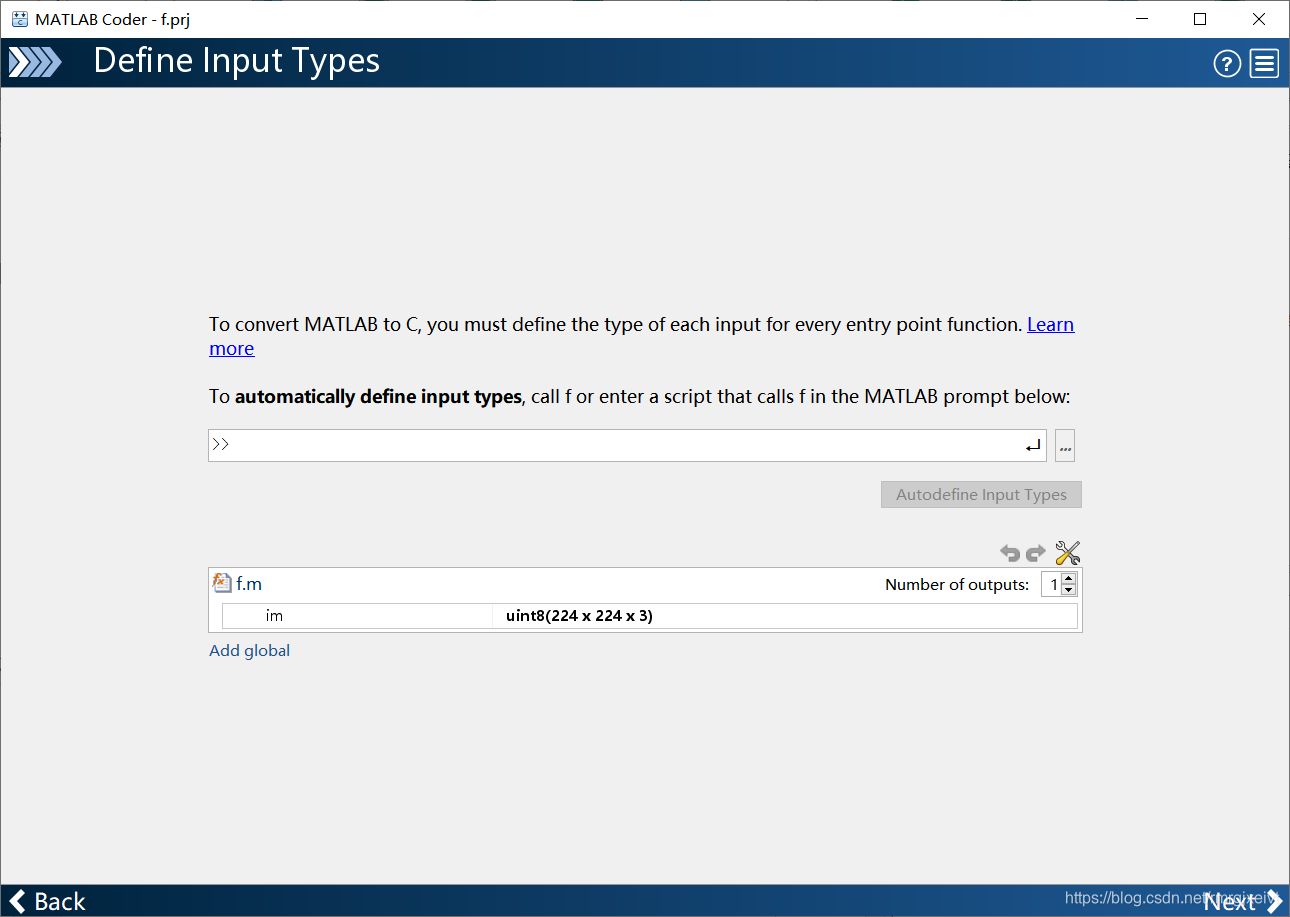This screenshot has height=917, width=1290.
Task: Maximize the MATLAB Coder window
Action: (x=1200, y=19)
